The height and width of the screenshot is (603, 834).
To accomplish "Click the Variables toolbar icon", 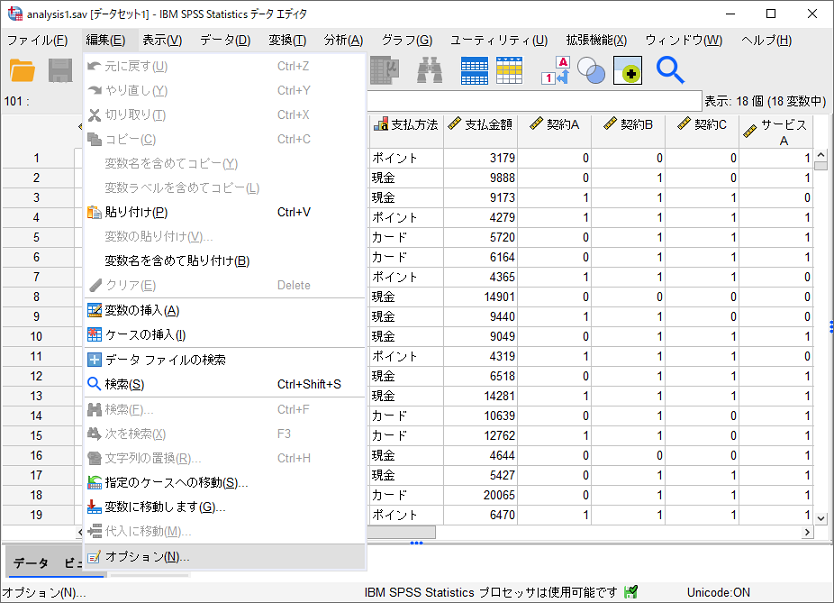I will [384, 70].
